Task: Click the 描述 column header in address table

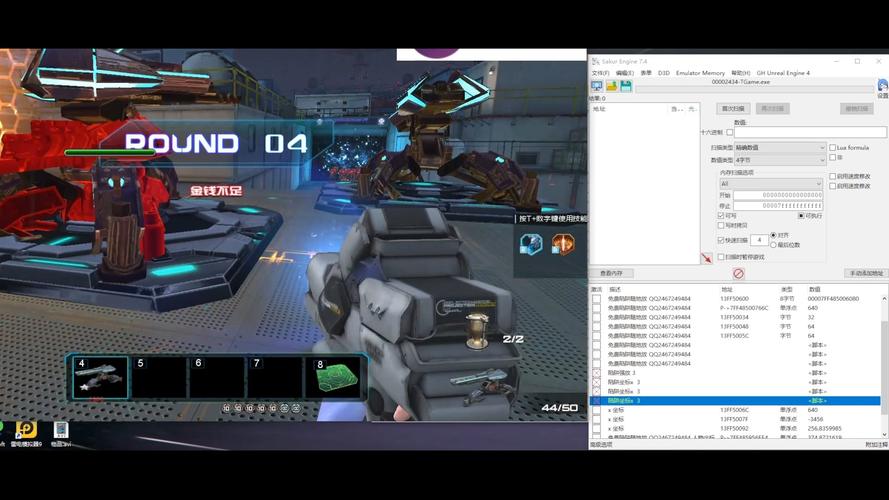Action: click(615, 289)
